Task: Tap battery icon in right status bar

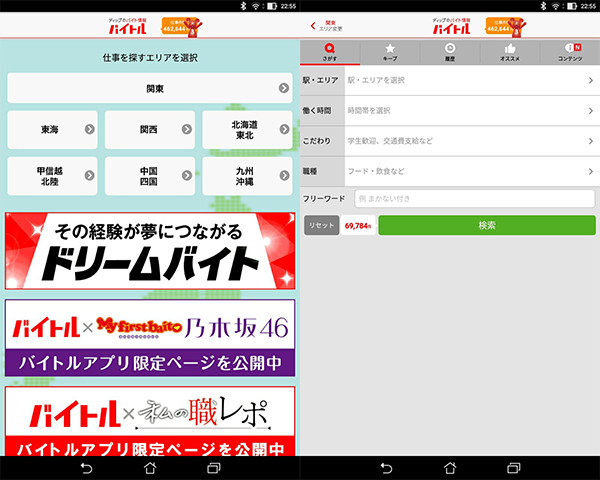Action: click(572, 6)
